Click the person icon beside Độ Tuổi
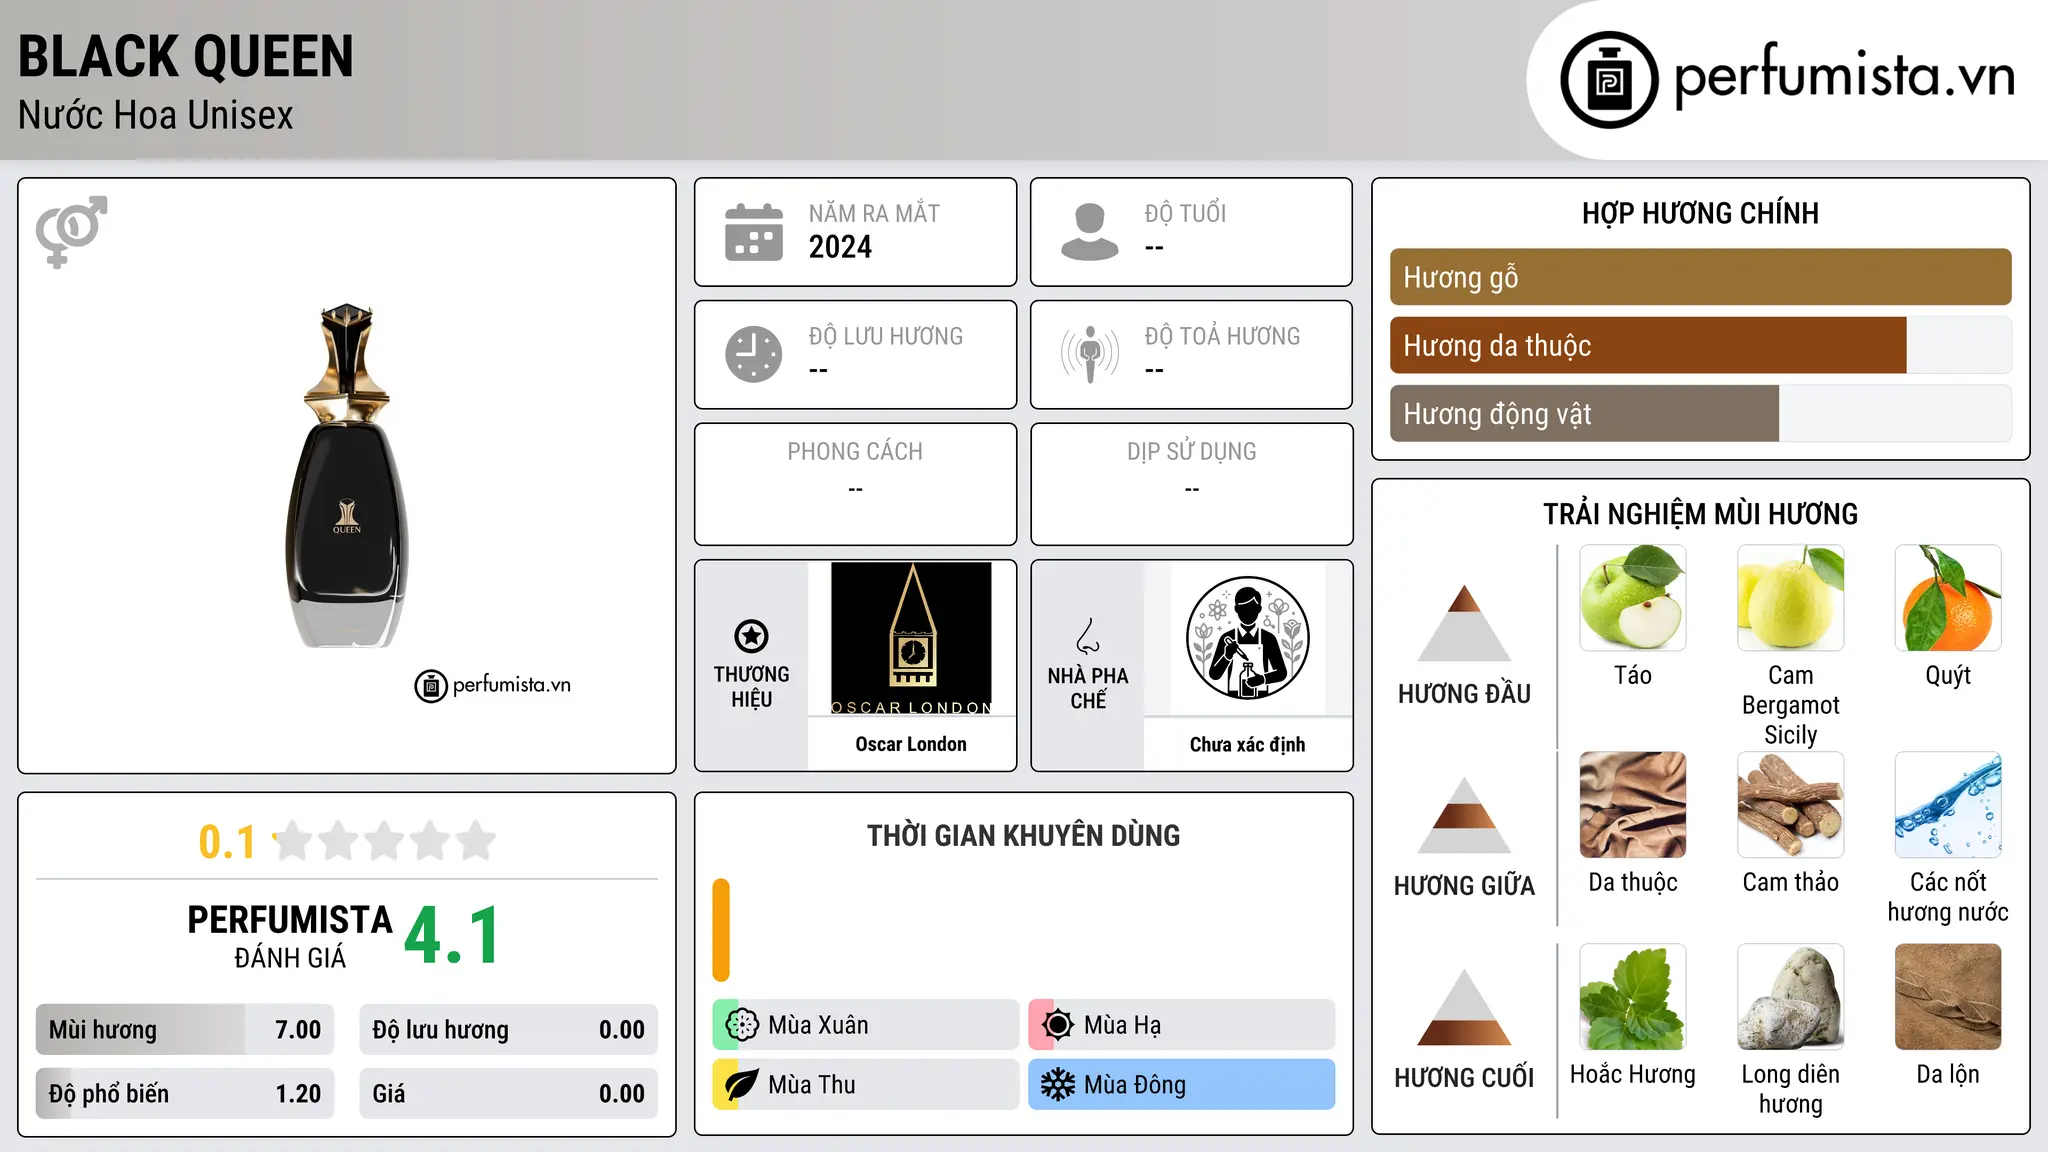The height and width of the screenshot is (1152, 2048). tap(1090, 232)
